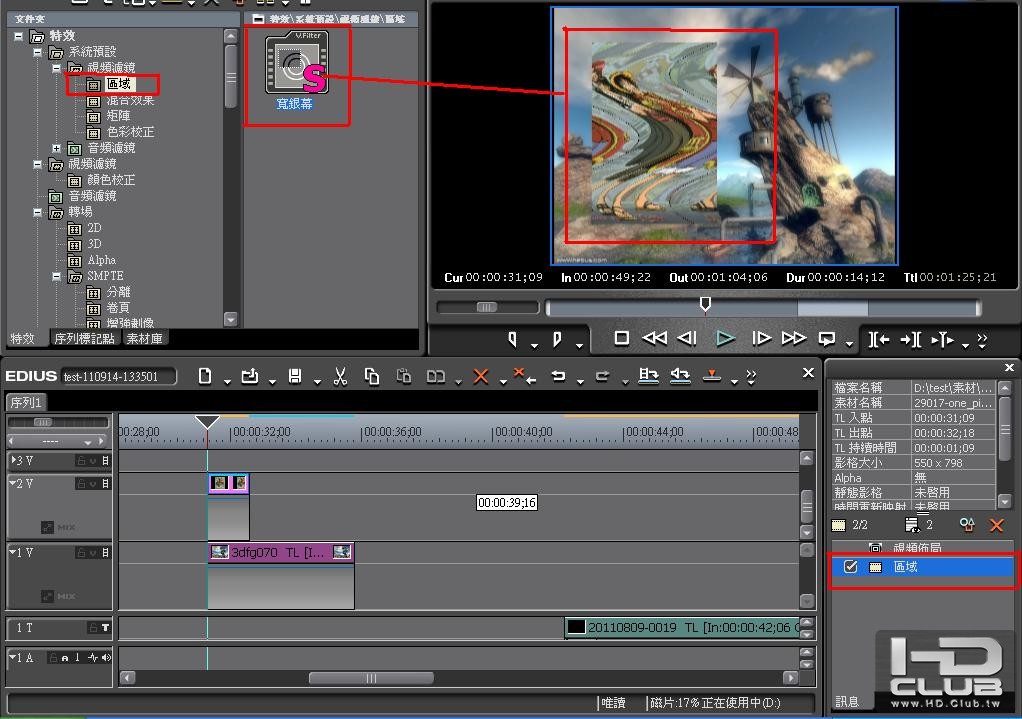The width and height of the screenshot is (1022, 719).
Task: Collapse the 特效 root folder
Action: pos(18,36)
